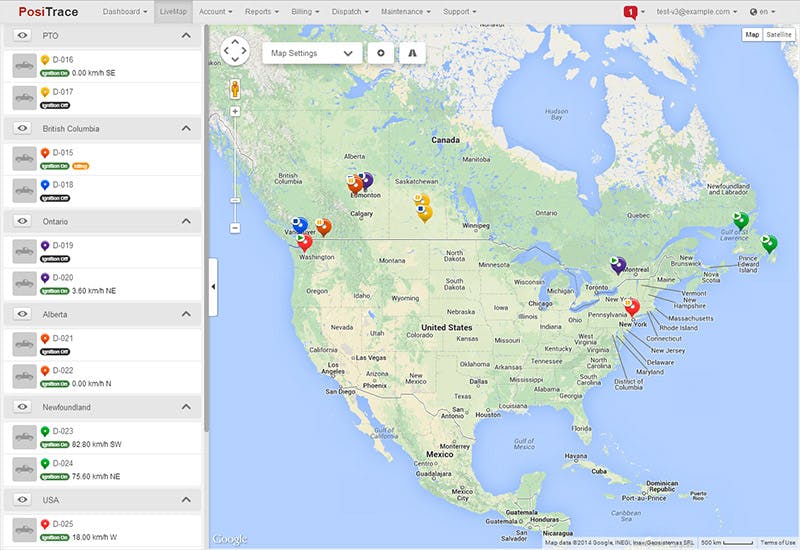Collapse the Alberta group chevron
This screenshot has width=800, height=550.
[x=186, y=314]
